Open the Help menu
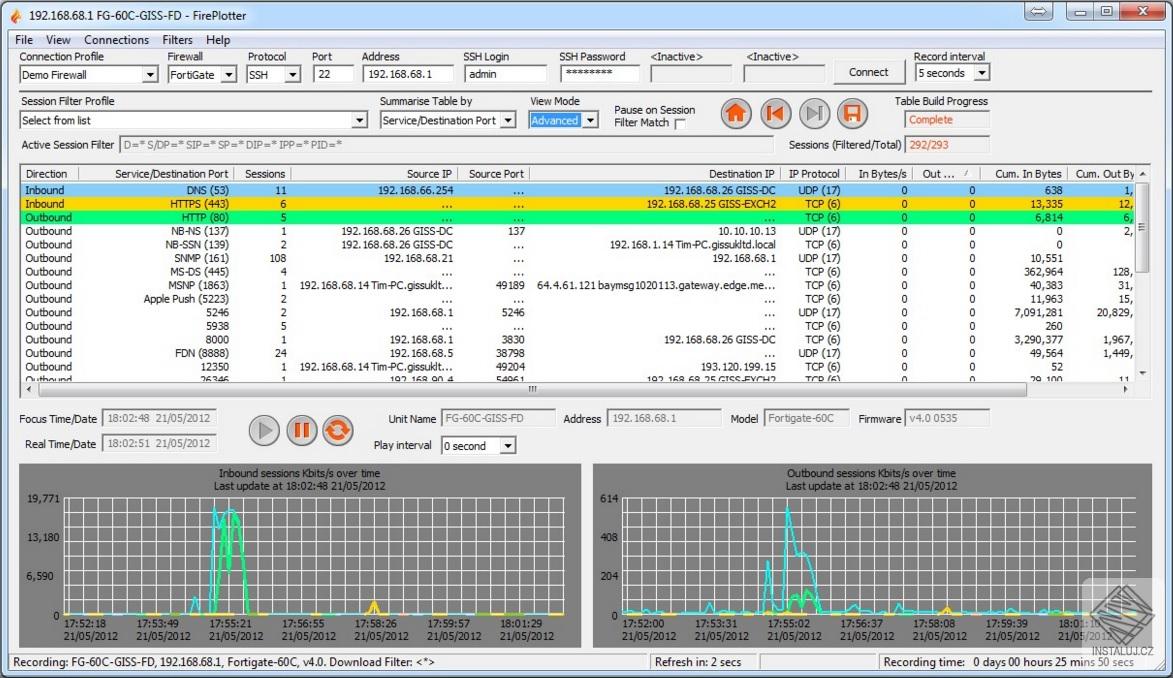The height and width of the screenshot is (678, 1173). (x=218, y=40)
